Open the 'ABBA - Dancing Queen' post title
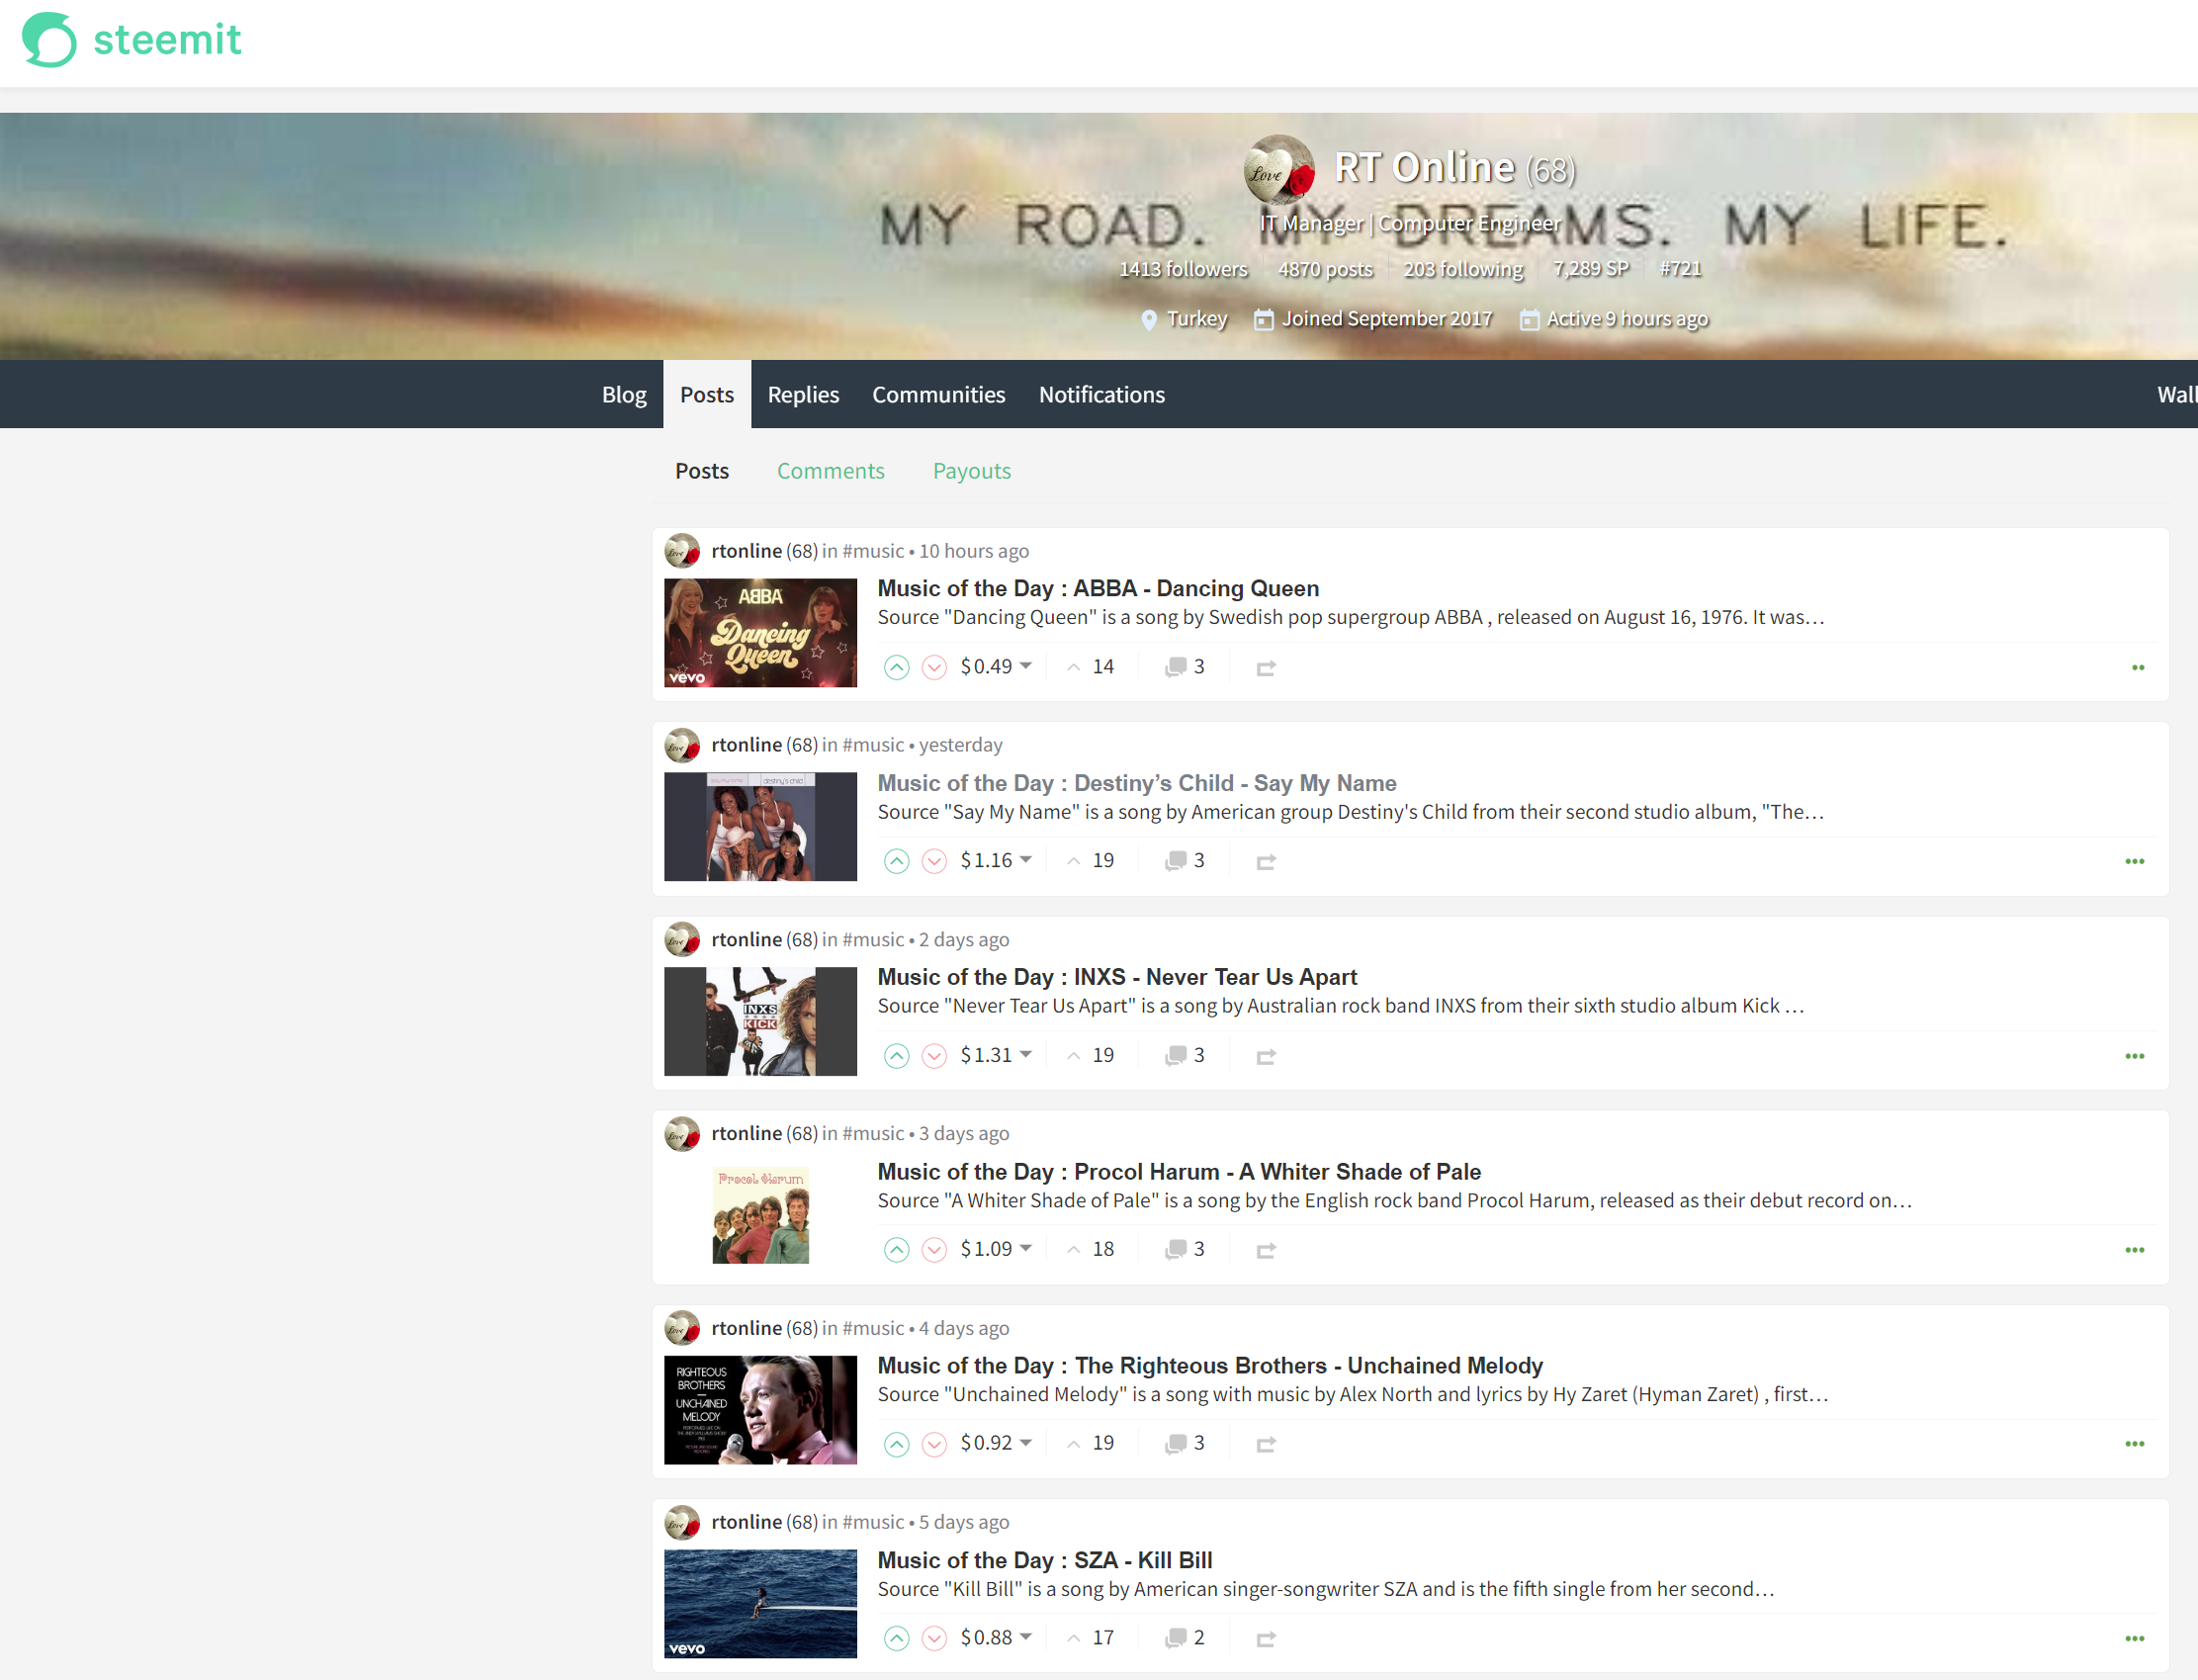Viewport: 2198px width, 1680px height. [x=1098, y=589]
